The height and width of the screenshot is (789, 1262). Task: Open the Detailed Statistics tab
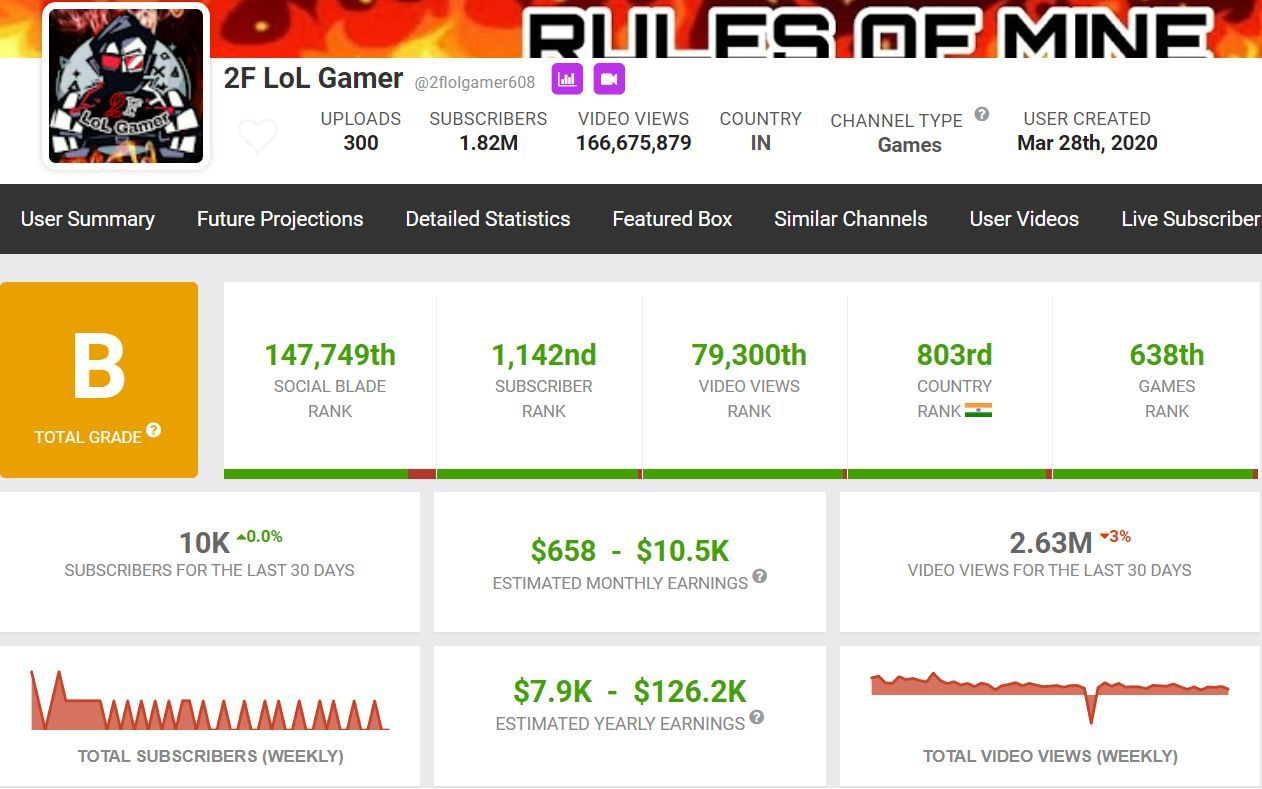click(488, 219)
